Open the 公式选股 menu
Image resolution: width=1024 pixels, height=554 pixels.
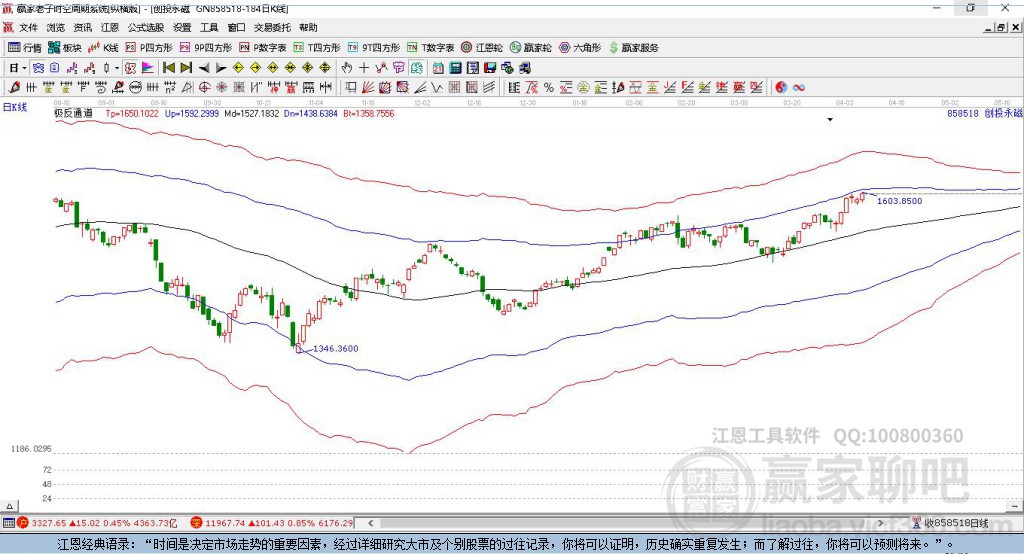tap(146, 27)
